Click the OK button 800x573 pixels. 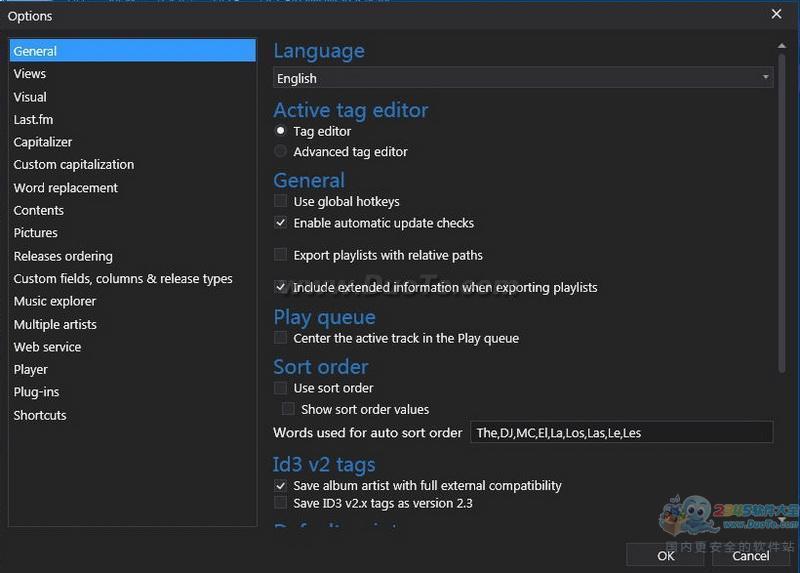665,556
